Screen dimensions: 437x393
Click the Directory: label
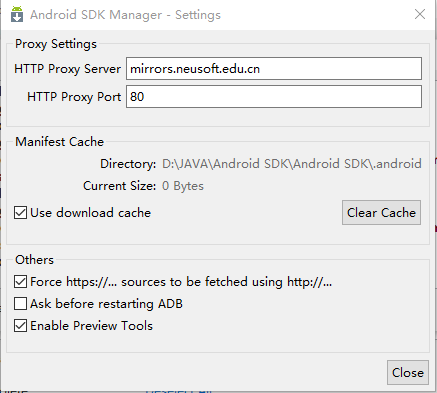pyautogui.click(x=128, y=164)
